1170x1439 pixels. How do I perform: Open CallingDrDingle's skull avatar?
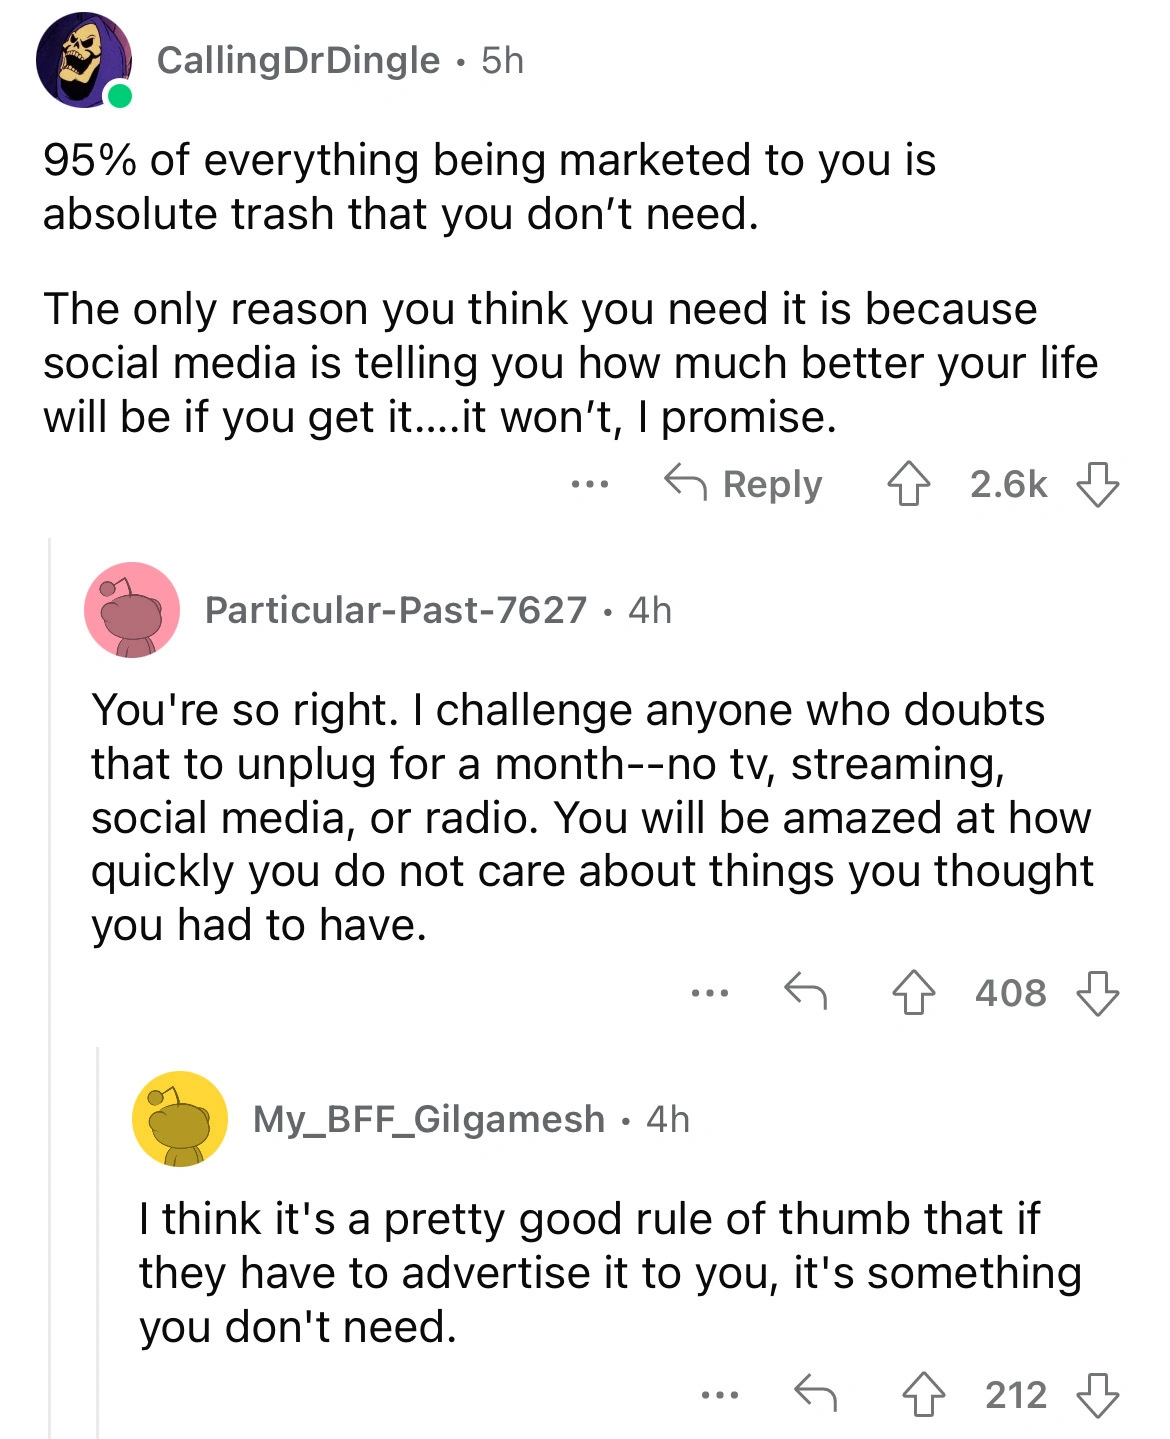tap(83, 60)
